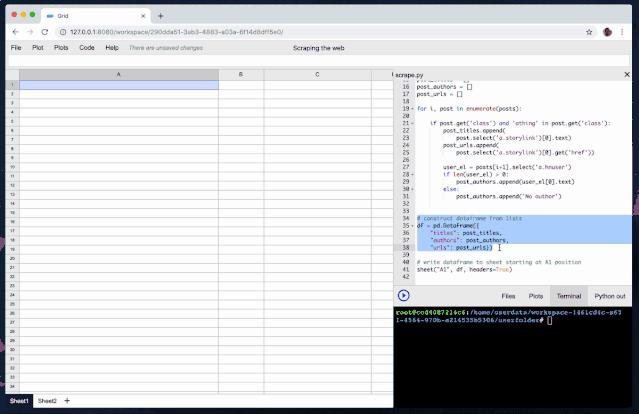639x414 pixels.
Task: Open the File menu
Action: (x=15, y=47)
